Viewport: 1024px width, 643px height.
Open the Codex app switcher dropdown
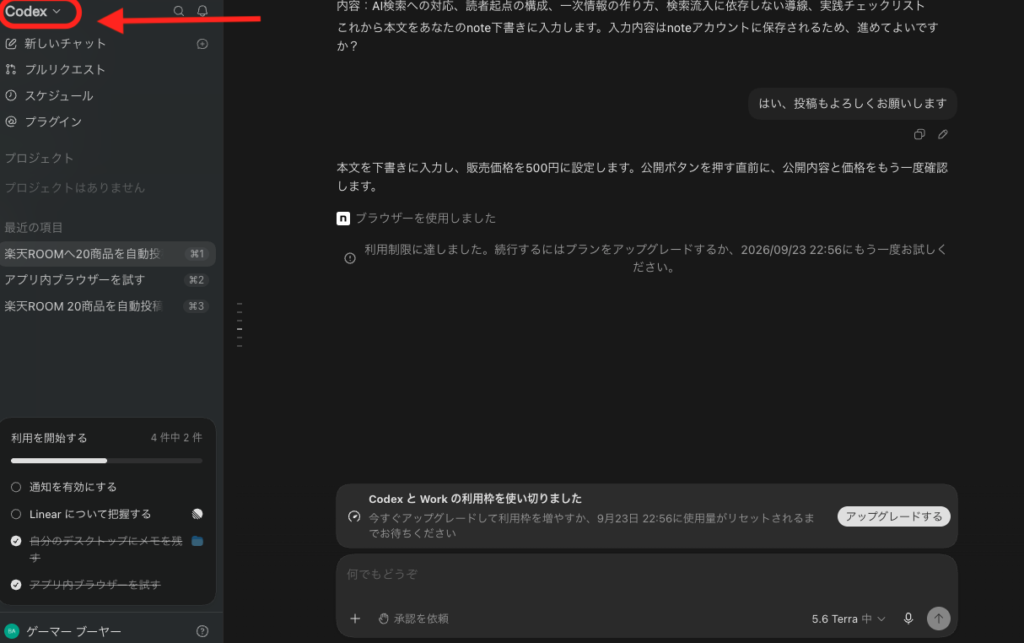[33, 12]
